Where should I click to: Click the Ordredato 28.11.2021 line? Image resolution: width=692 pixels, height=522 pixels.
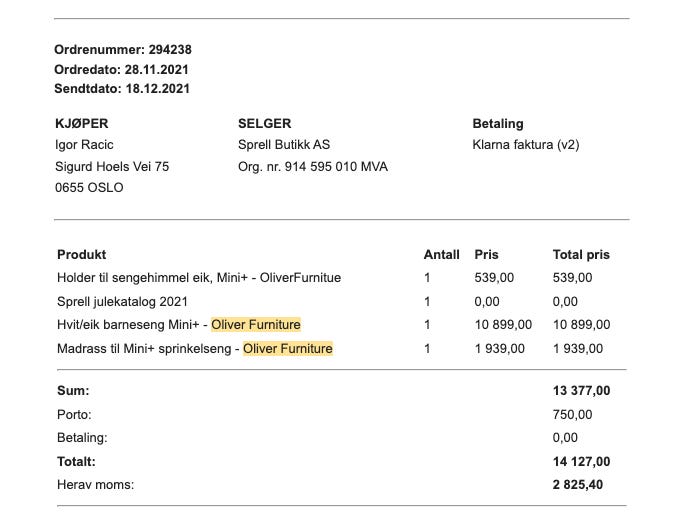tap(121, 70)
